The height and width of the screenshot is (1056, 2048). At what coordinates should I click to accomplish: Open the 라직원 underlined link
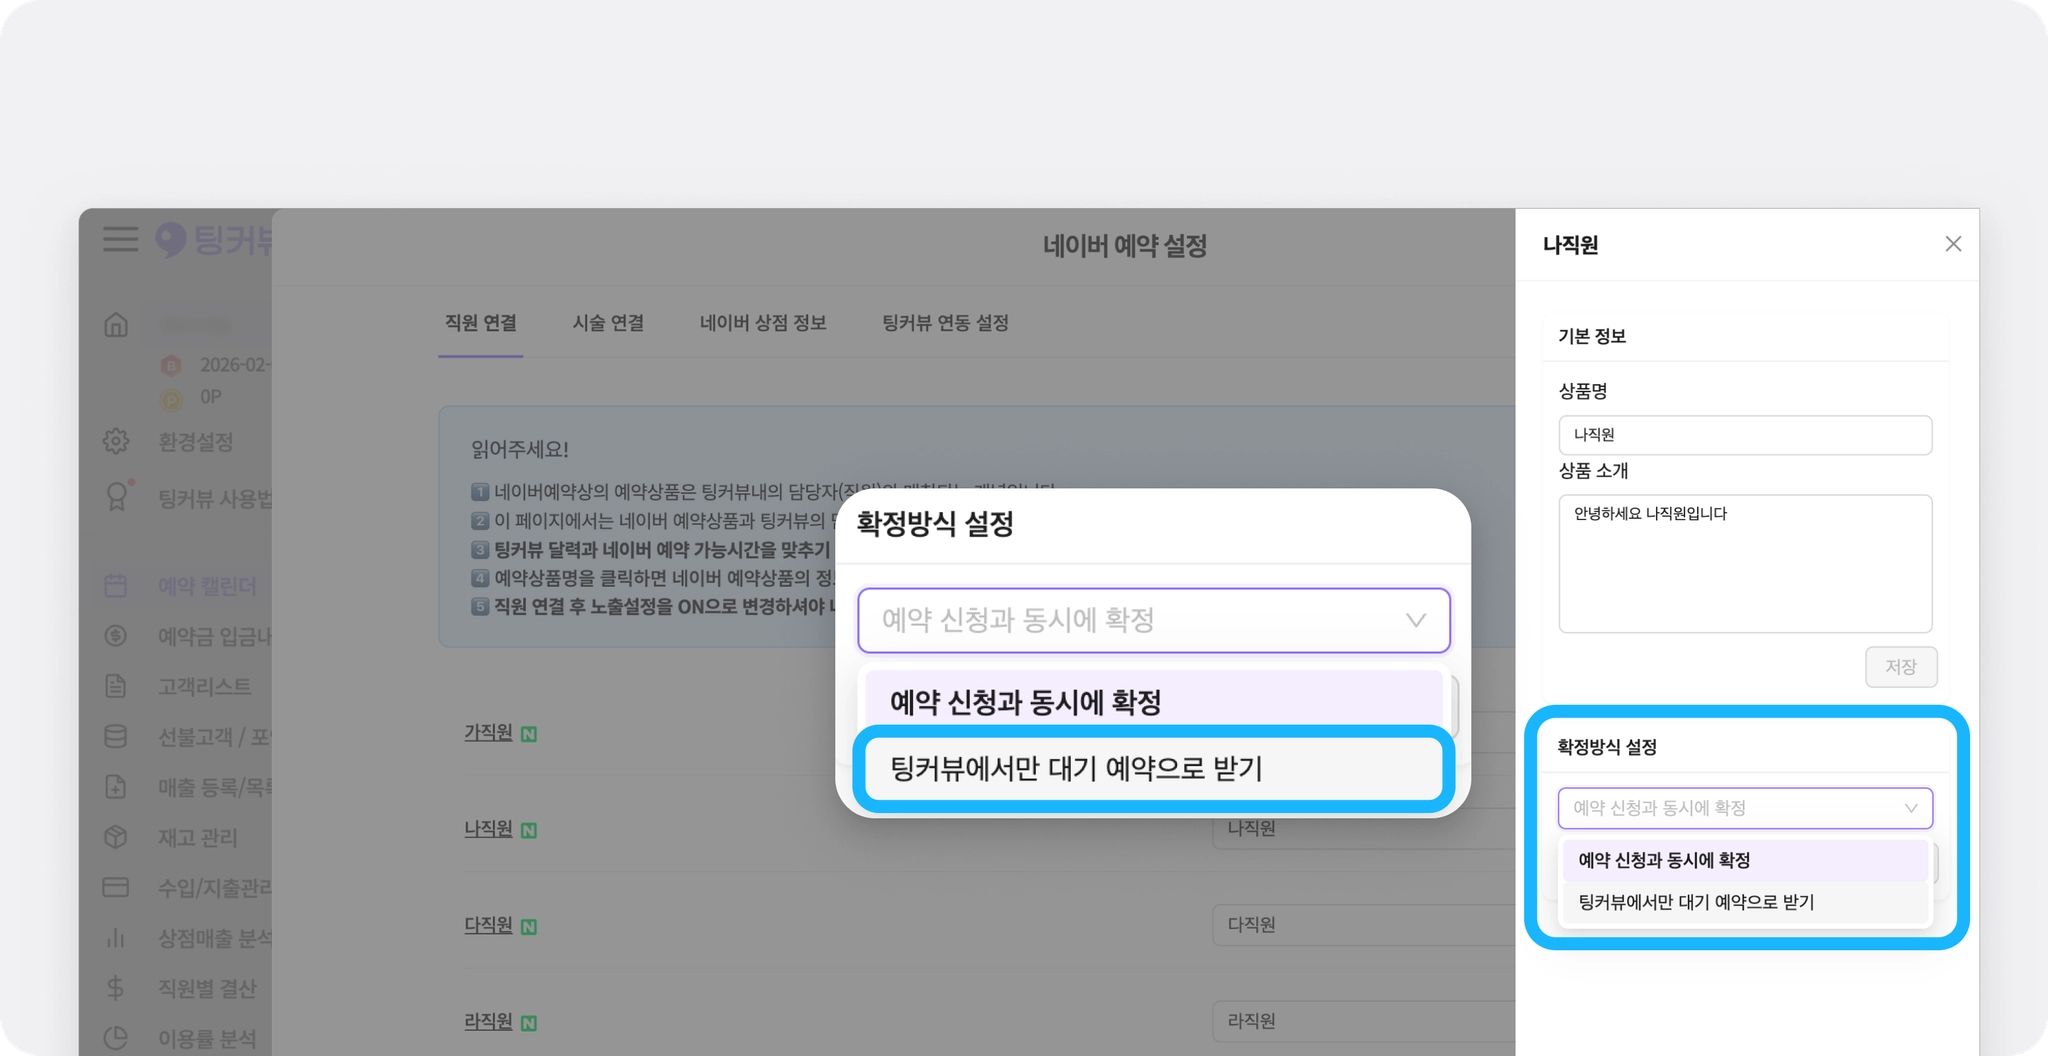(x=488, y=1021)
